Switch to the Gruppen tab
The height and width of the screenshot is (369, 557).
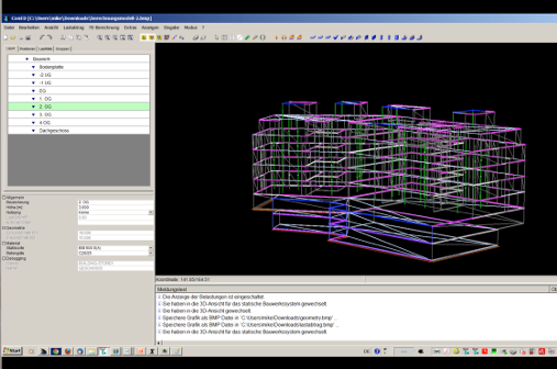tap(63, 49)
